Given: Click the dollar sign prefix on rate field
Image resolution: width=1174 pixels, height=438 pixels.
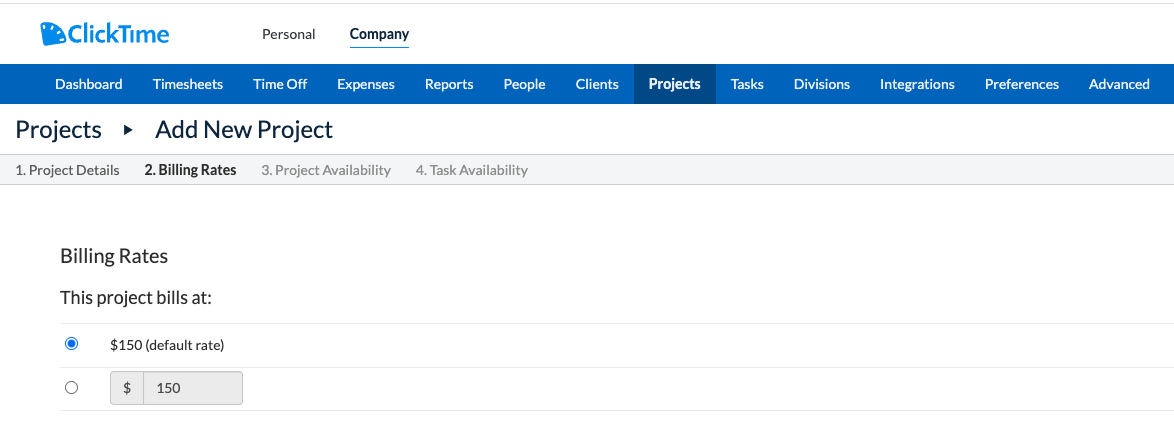Looking at the screenshot, I should click(x=127, y=388).
